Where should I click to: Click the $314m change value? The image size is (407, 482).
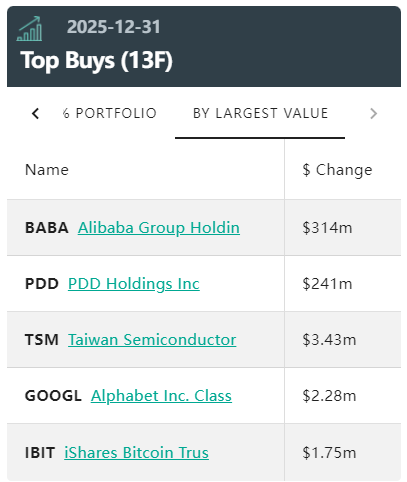click(x=327, y=228)
